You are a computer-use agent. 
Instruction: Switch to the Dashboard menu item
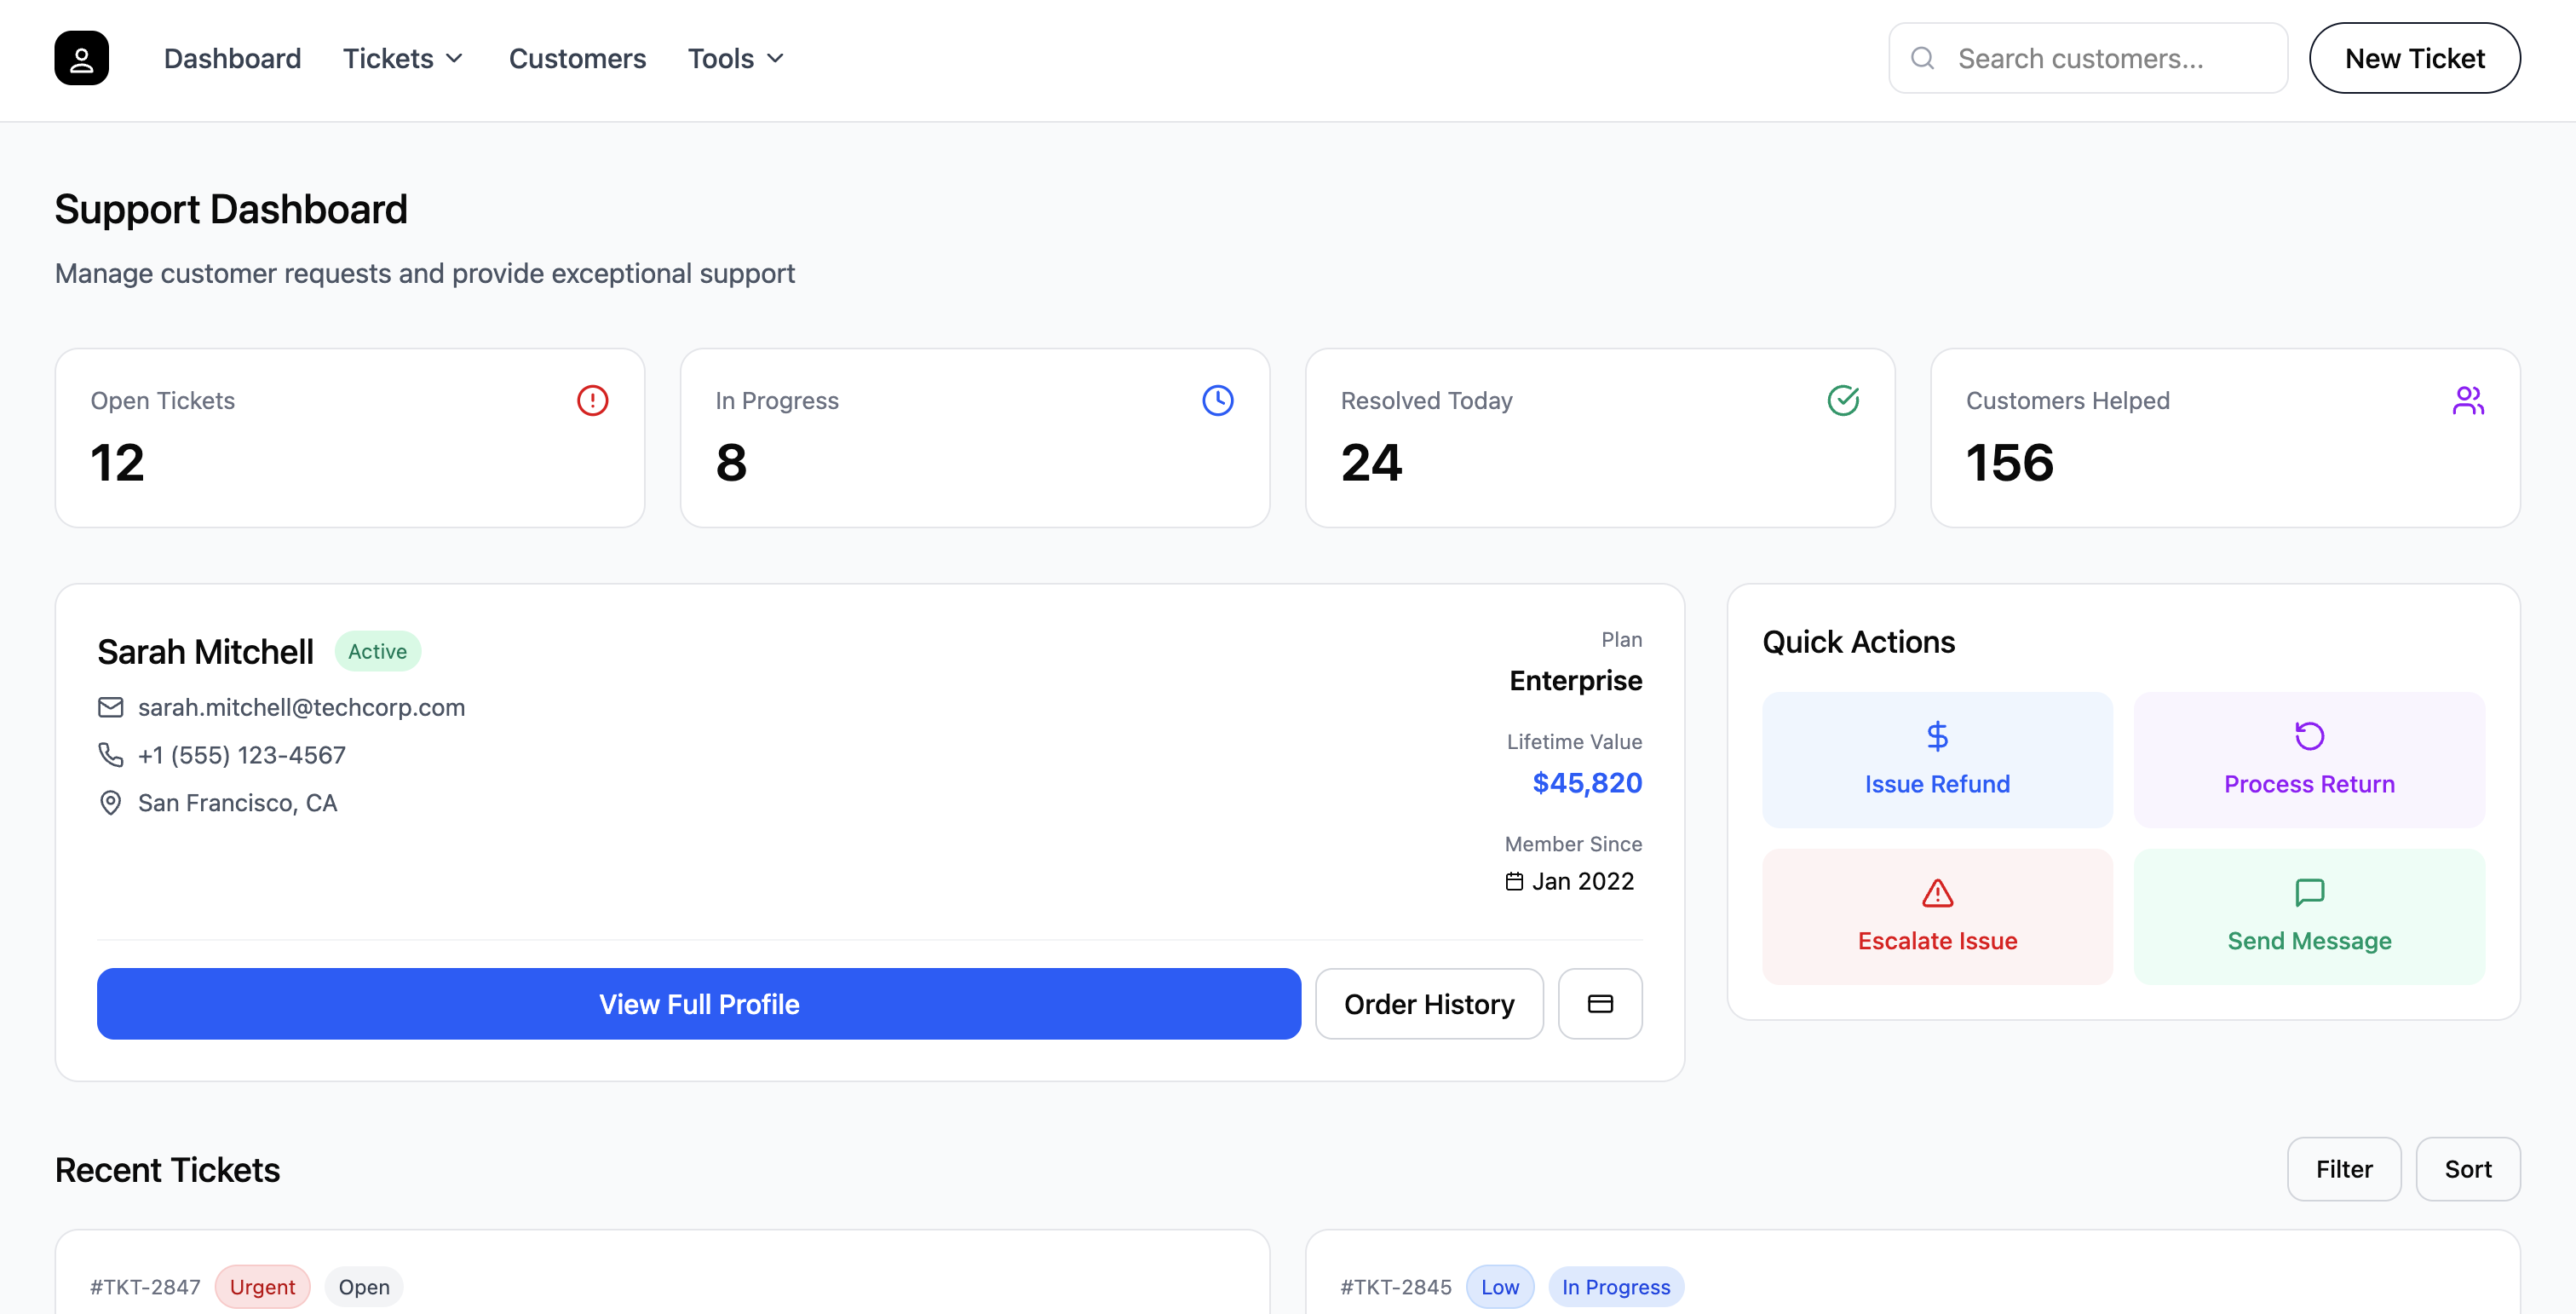click(232, 58)
